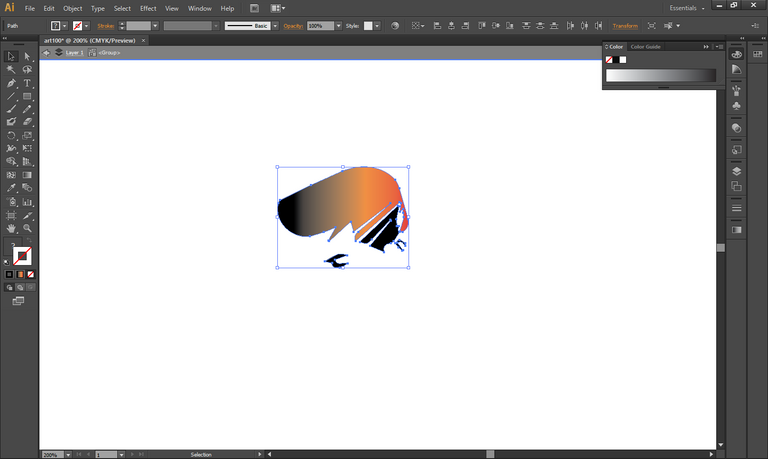
Task: Enable Draw Behind mode
Action: coord(20,288)
